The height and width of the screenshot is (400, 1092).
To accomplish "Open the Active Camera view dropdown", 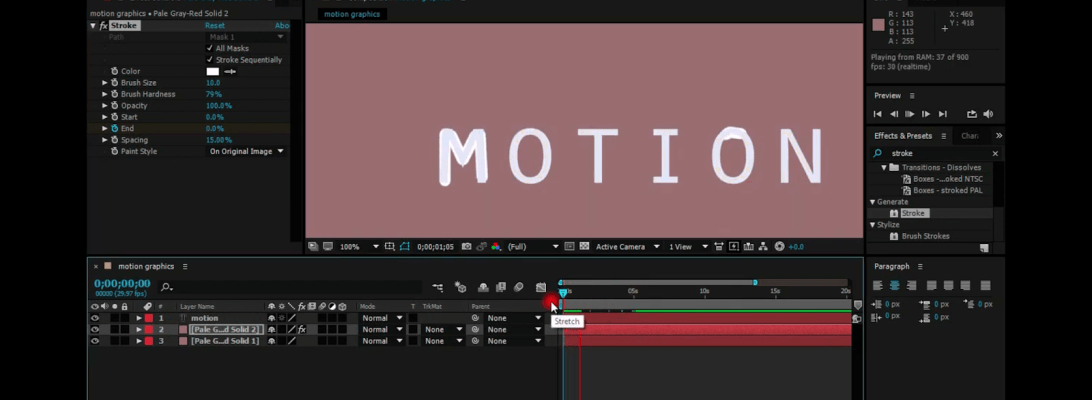I will [x=626, y=247].
